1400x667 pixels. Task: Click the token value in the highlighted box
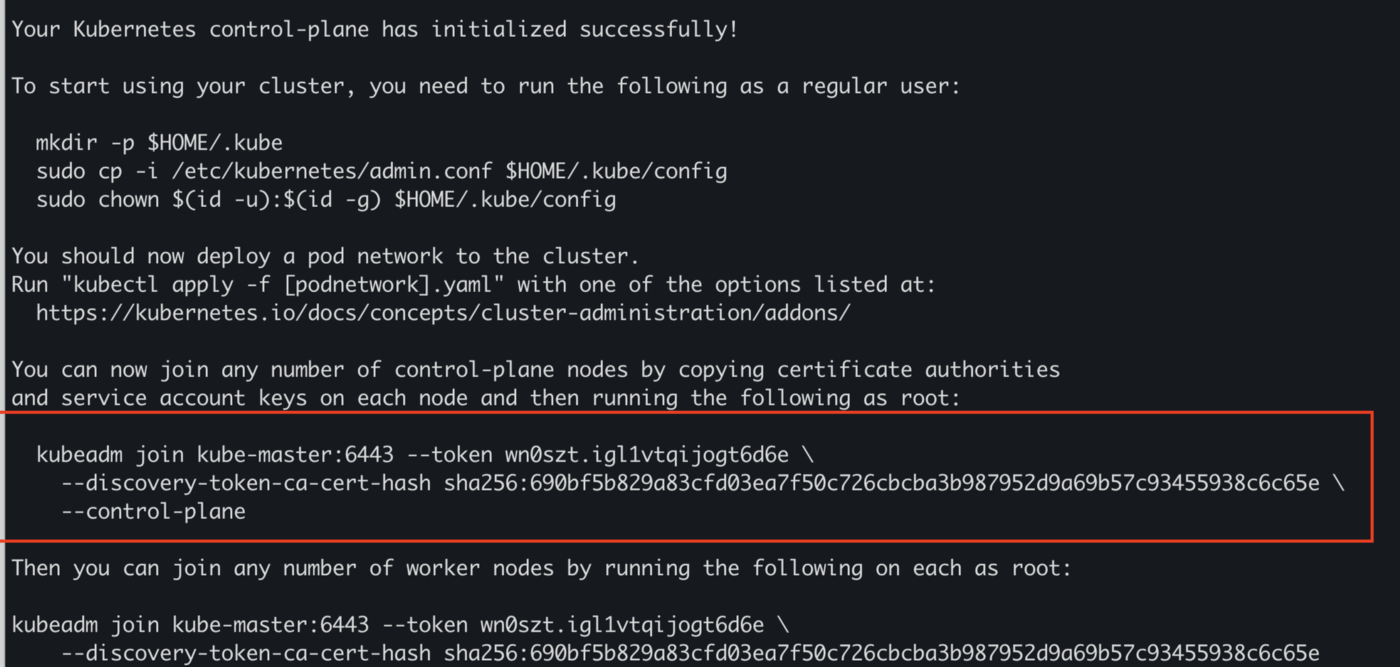(x=627, y=455)
